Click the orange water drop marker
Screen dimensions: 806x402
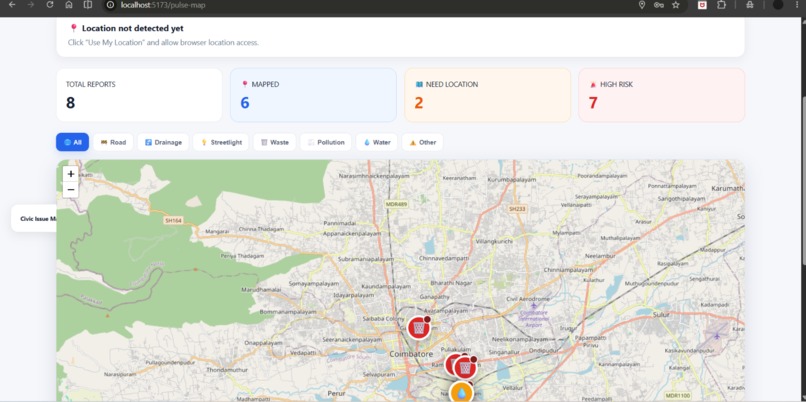(x=462, y=393)
